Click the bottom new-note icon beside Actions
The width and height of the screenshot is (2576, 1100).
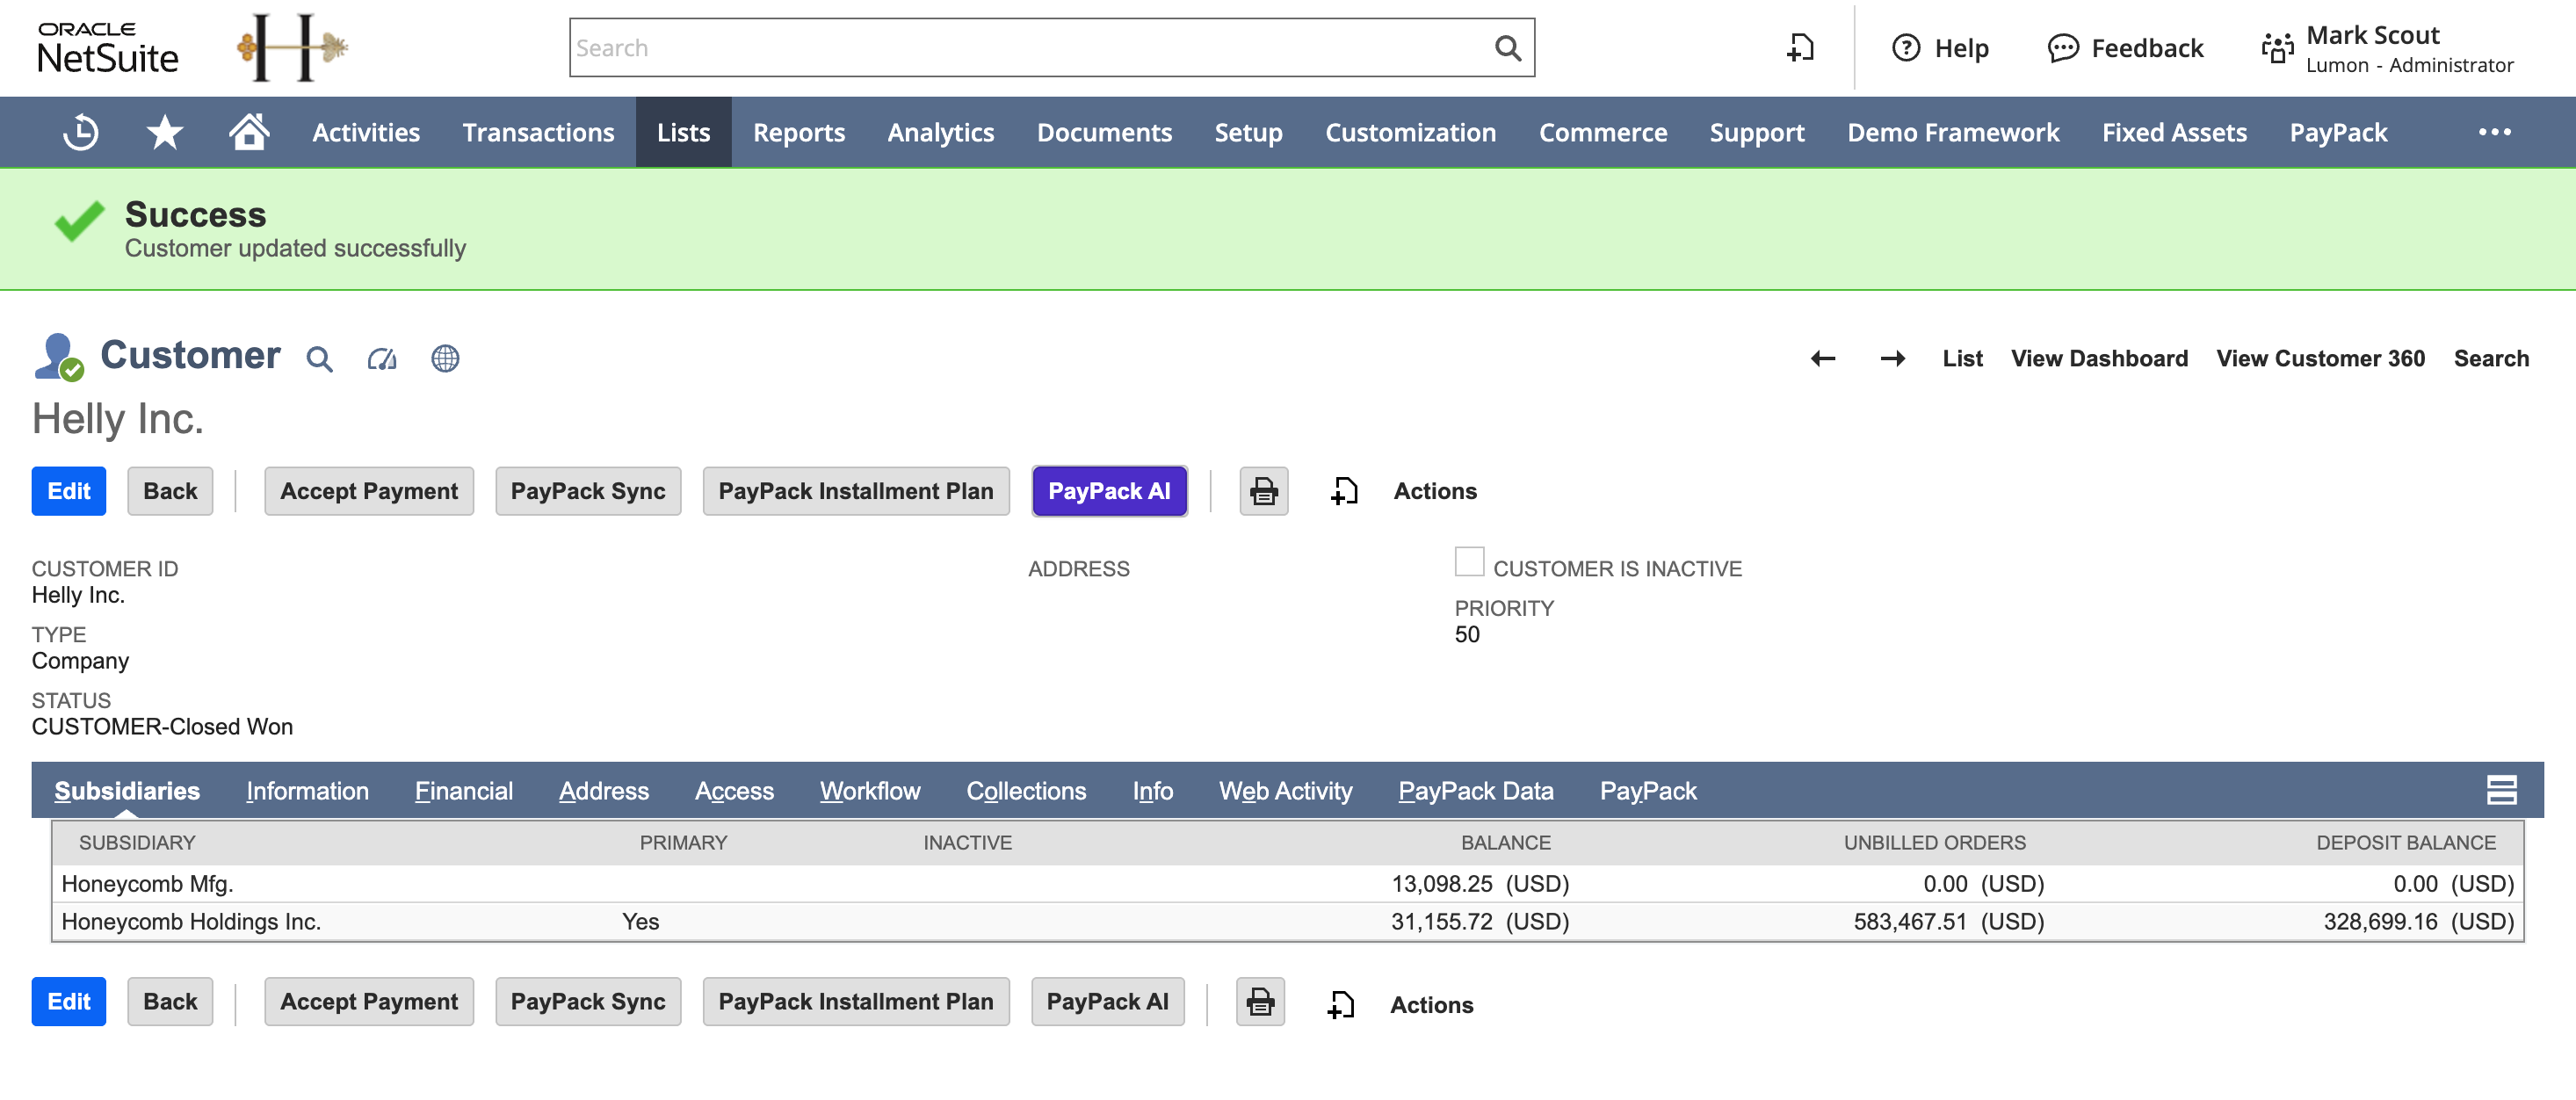pyautogui.click(x=1341, y=1004)
